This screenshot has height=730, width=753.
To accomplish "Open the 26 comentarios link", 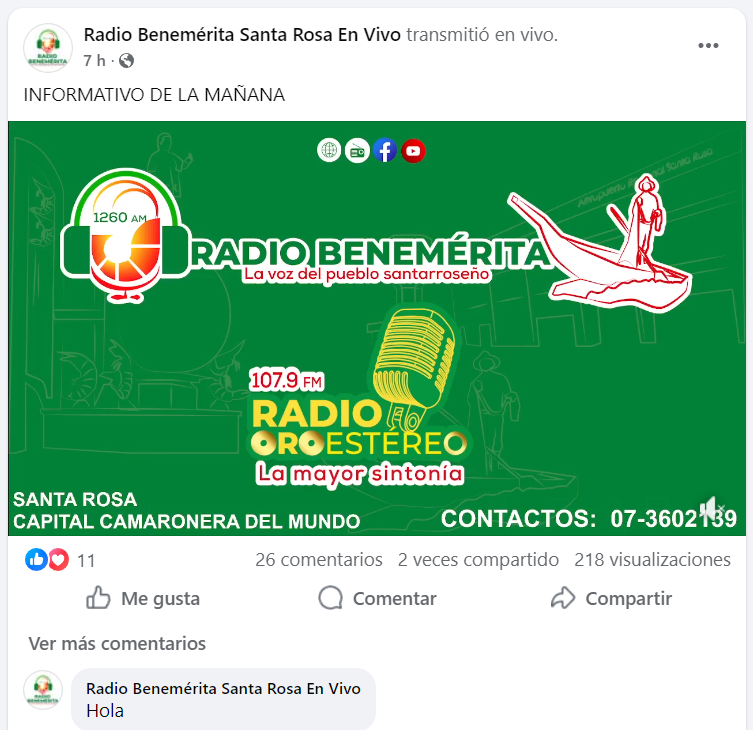I will point(319,560).
